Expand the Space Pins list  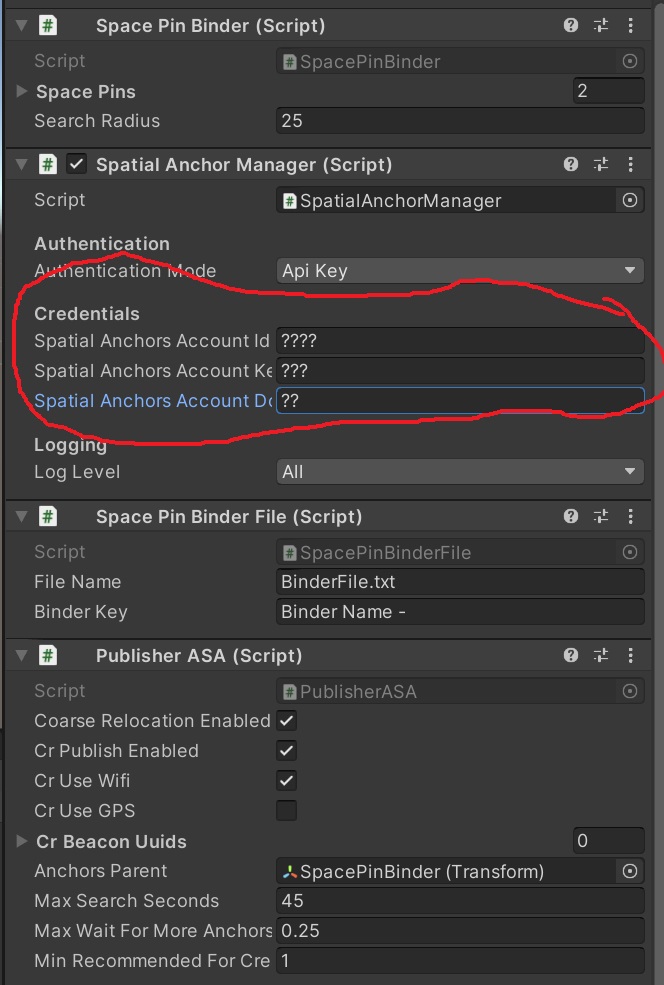21,91
